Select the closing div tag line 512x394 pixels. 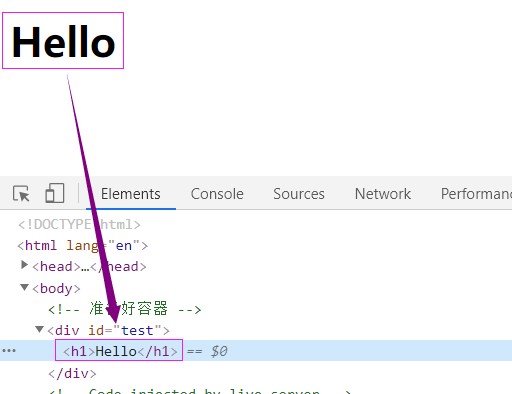(72, 373)
